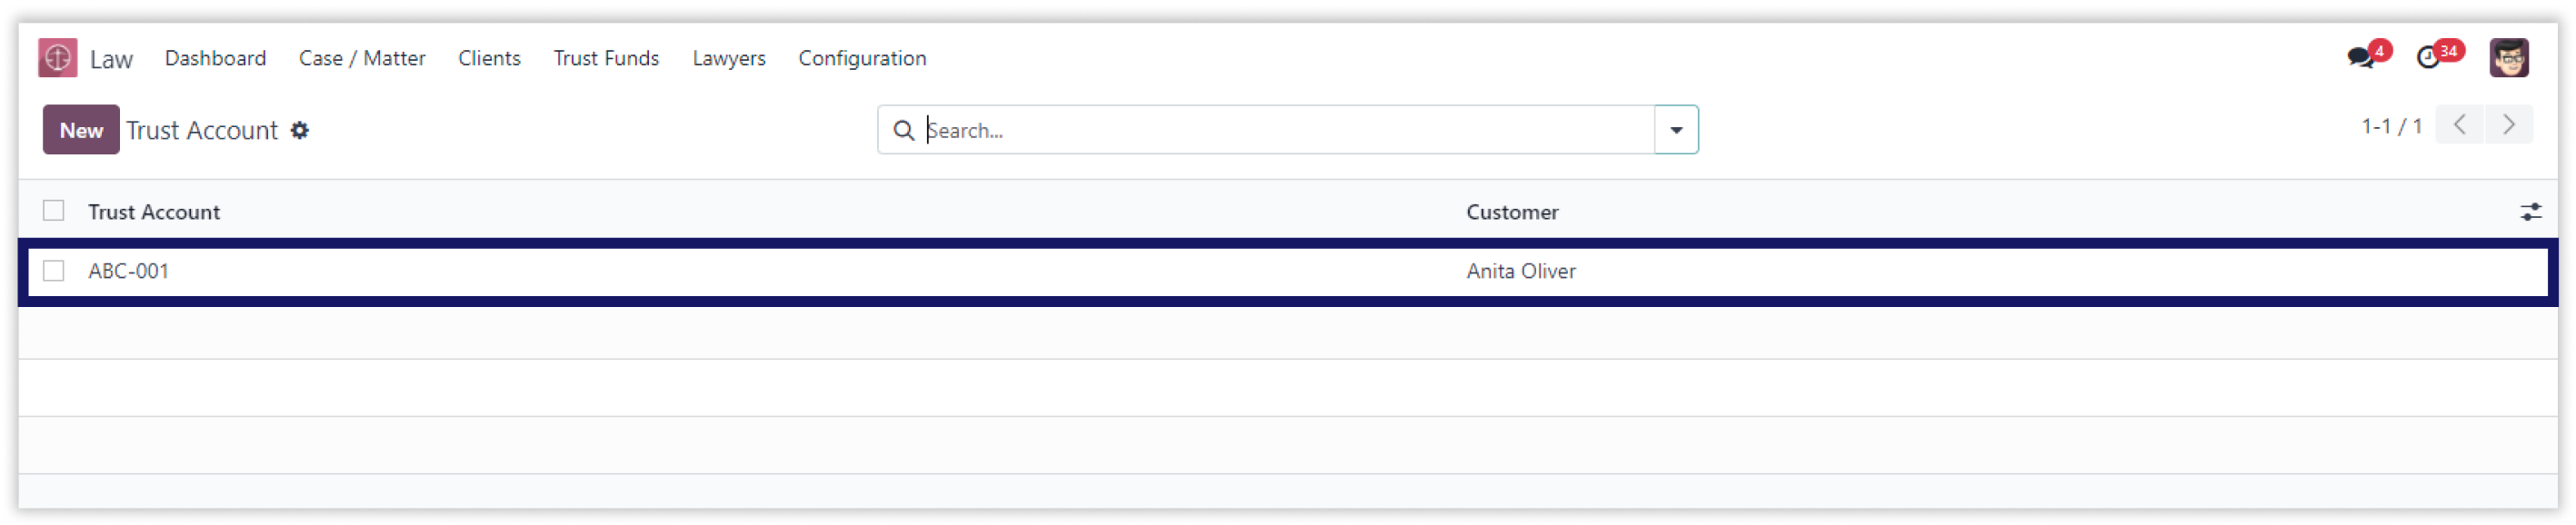This screenshot has height=525, width=2576.
Task: Open the Trust Funds menu
Action: click(606, 58)
